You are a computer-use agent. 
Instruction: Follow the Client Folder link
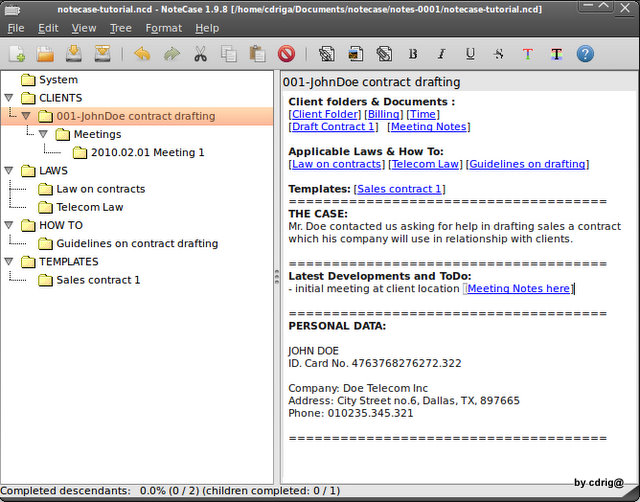325,114
